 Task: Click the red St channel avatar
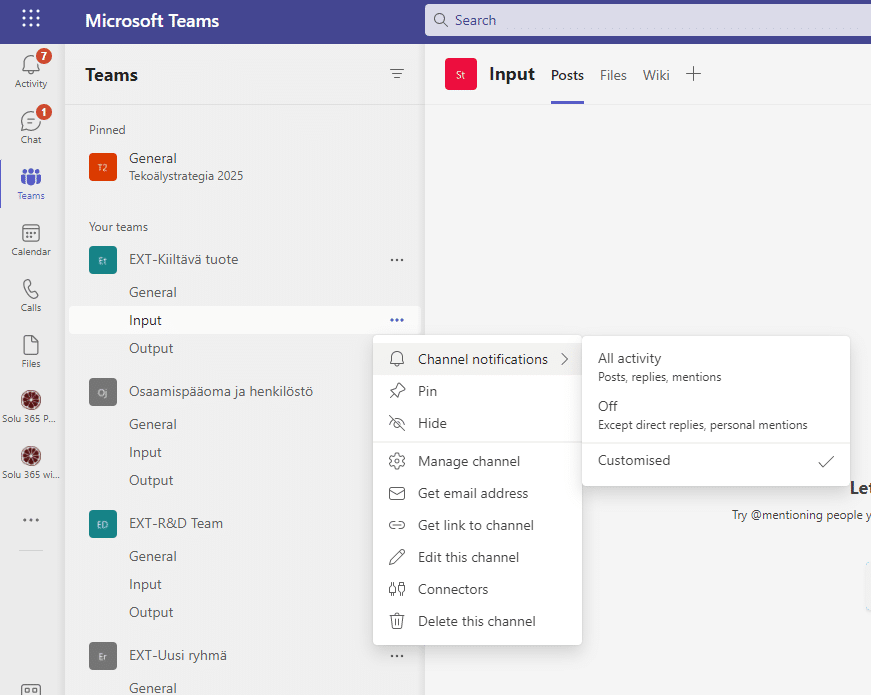(x=460, y=74)
